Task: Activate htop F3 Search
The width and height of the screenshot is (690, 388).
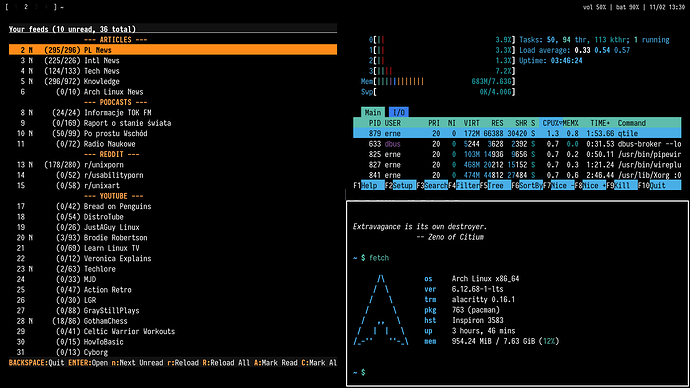Action: coord(432,186)
